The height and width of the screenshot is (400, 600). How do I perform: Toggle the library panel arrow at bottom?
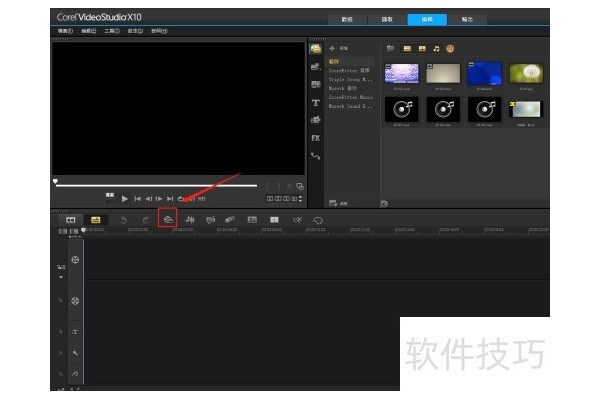(x=384, y=204)
